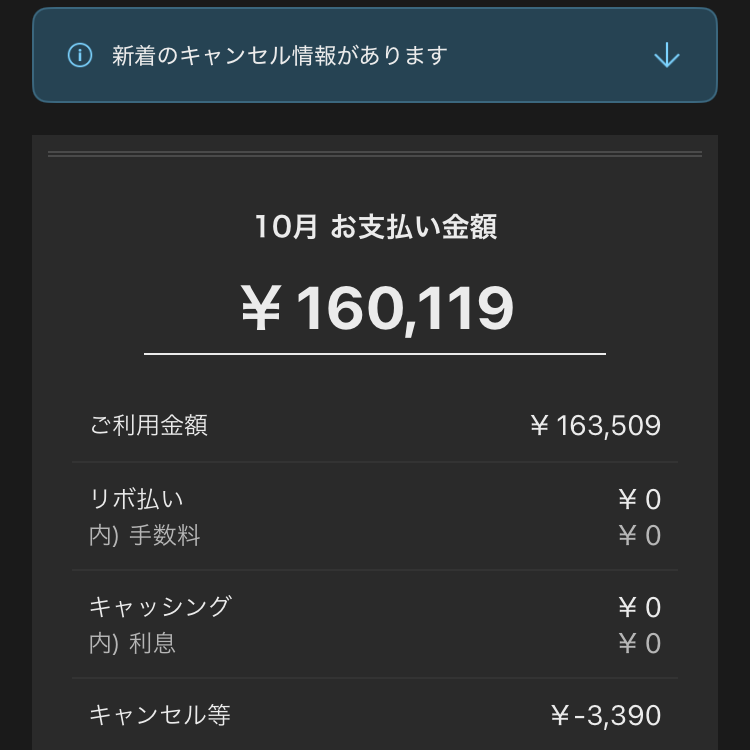
Task: Open the 新着のキャンセル情報があります notice
Action: [x=280, y=55]
